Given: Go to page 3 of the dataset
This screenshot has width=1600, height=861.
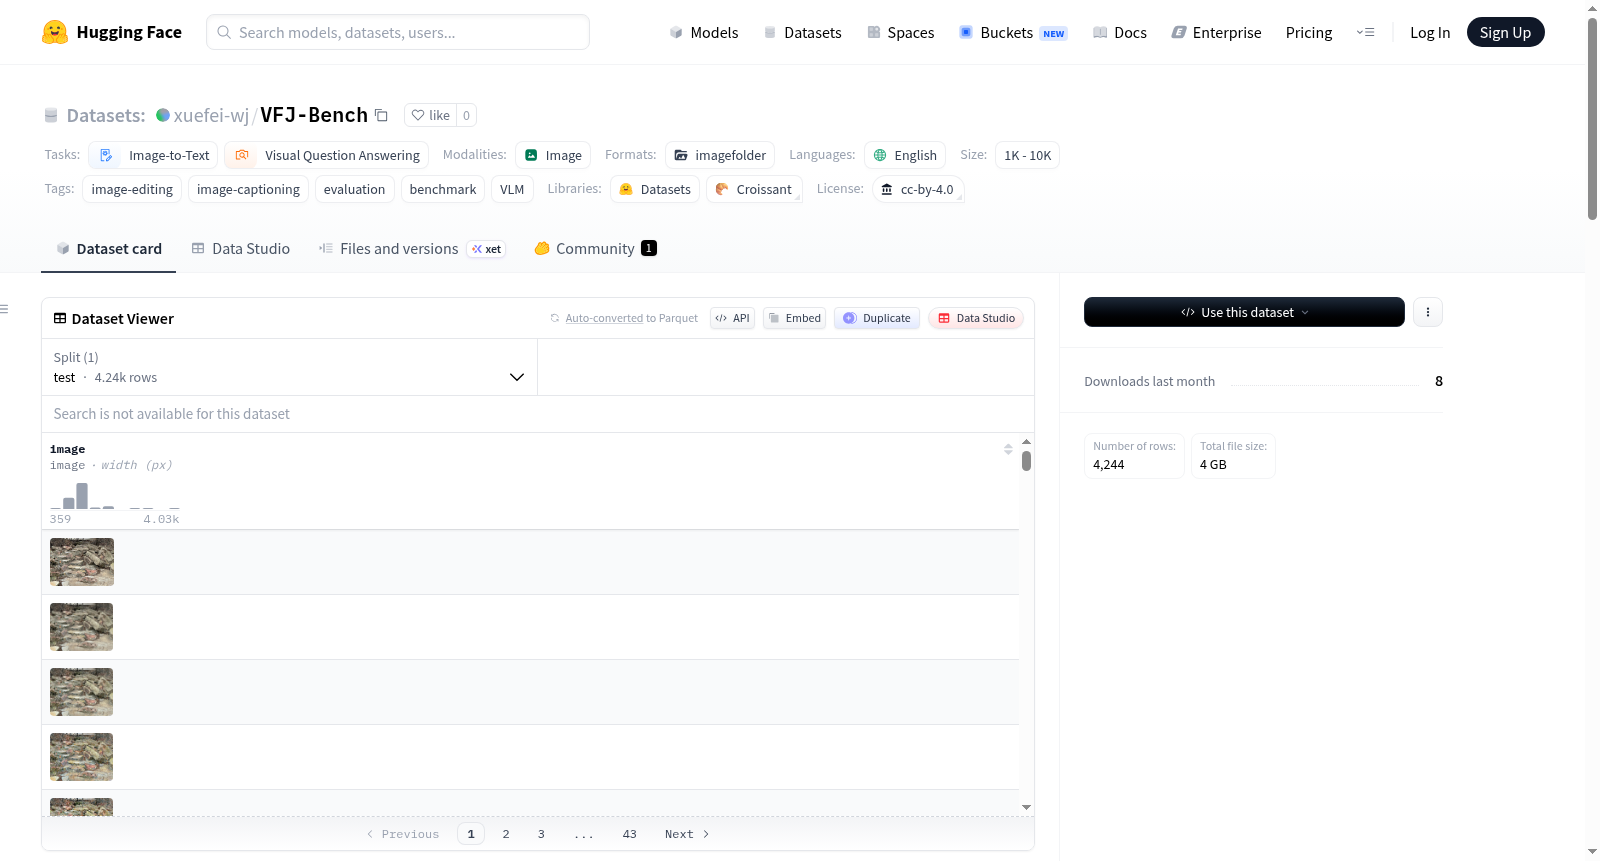Looking at the screenshot, I should click(541, 834).
